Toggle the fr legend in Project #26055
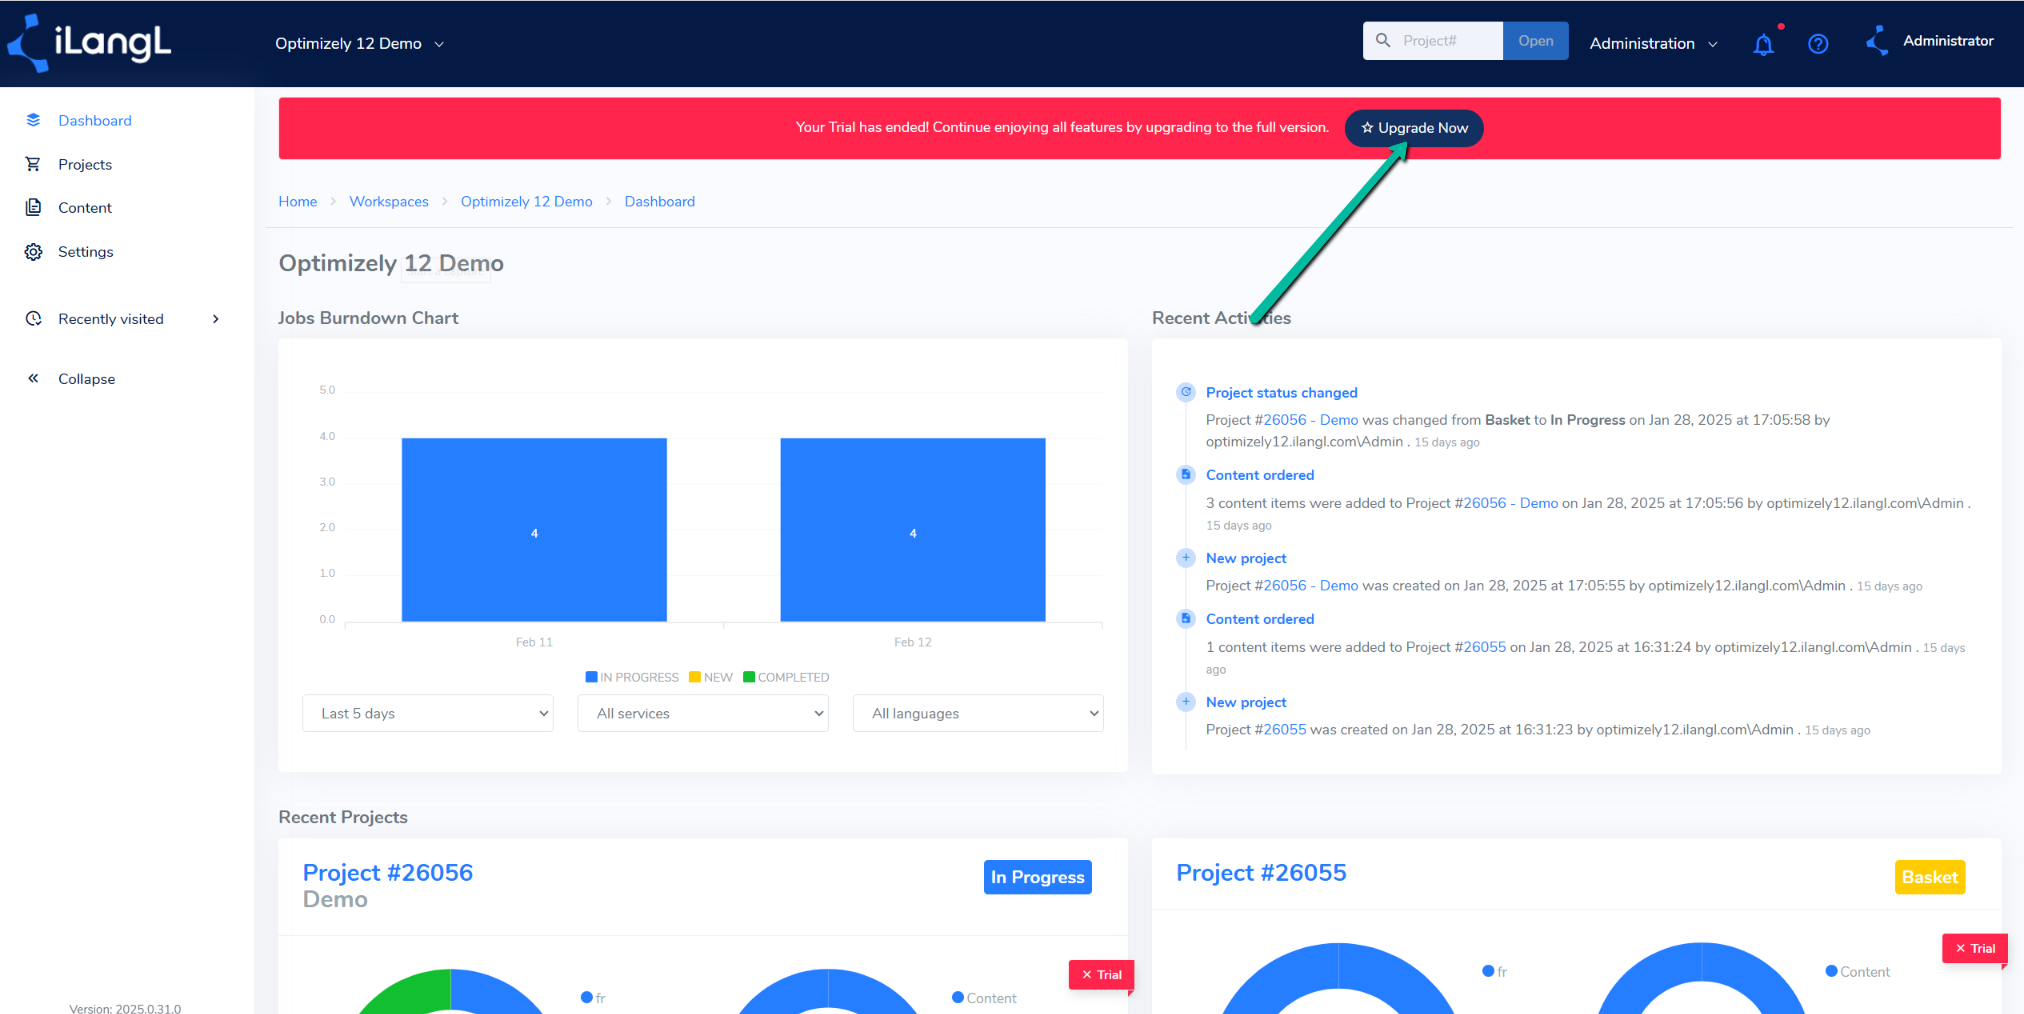 [1495, 971]
